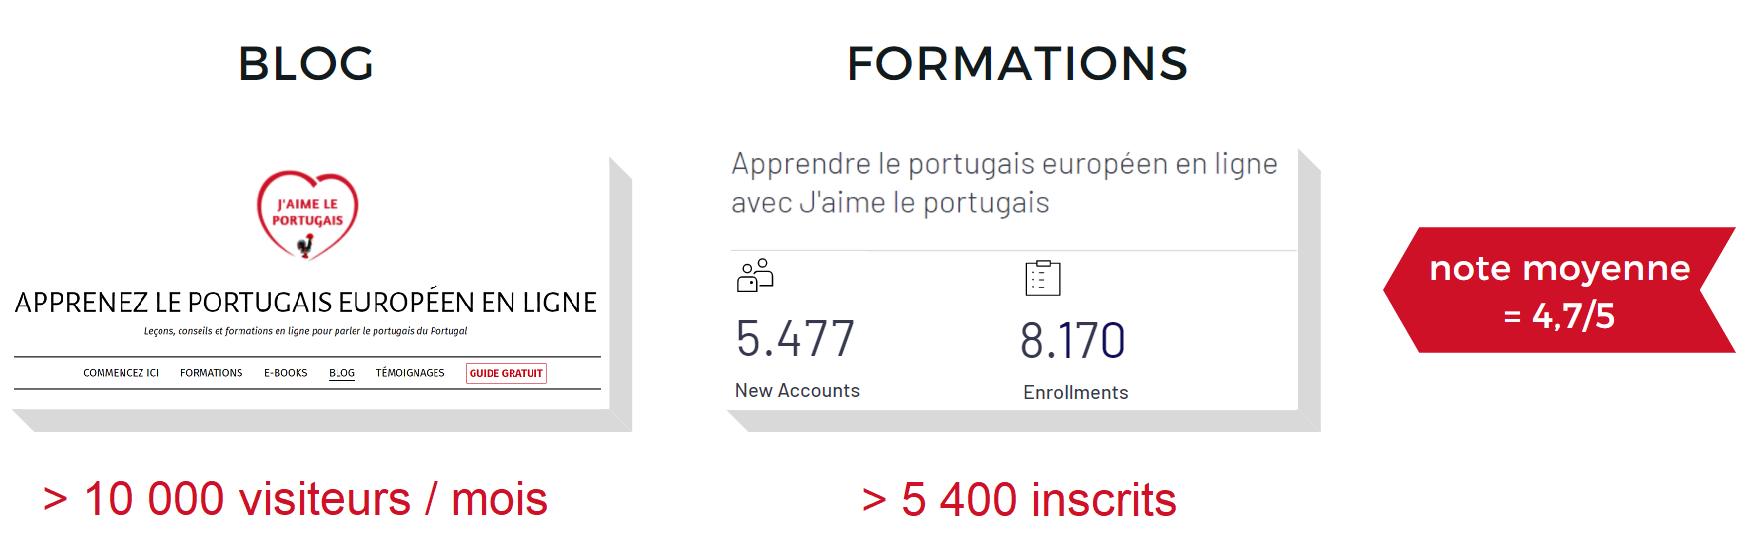The image size is (1757, 553).
Task: Go to the BLOG menu item
Action: (342, 373)
